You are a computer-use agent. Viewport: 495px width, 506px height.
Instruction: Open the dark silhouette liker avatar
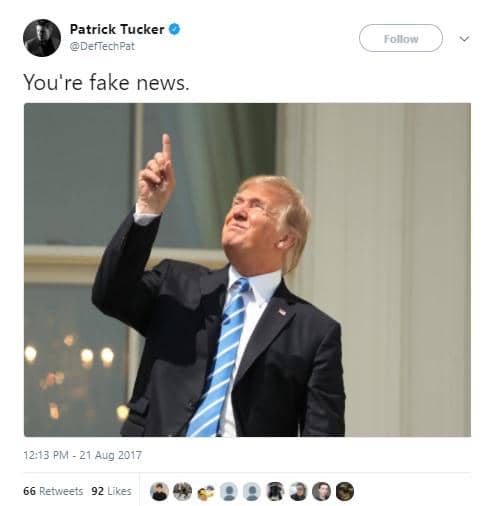tap(275, 492)
